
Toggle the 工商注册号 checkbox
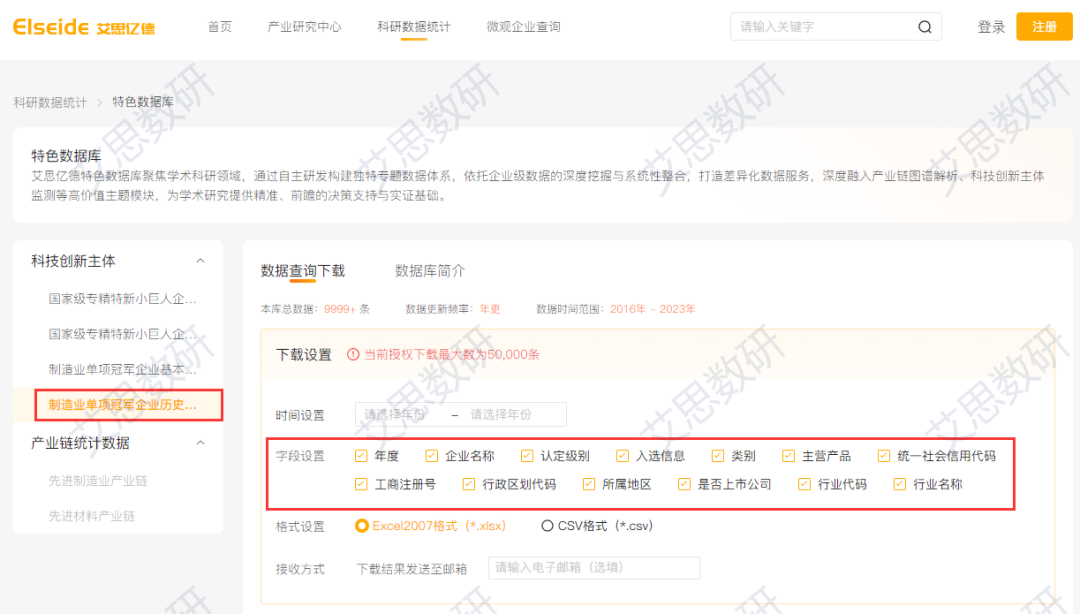point(361,484)
